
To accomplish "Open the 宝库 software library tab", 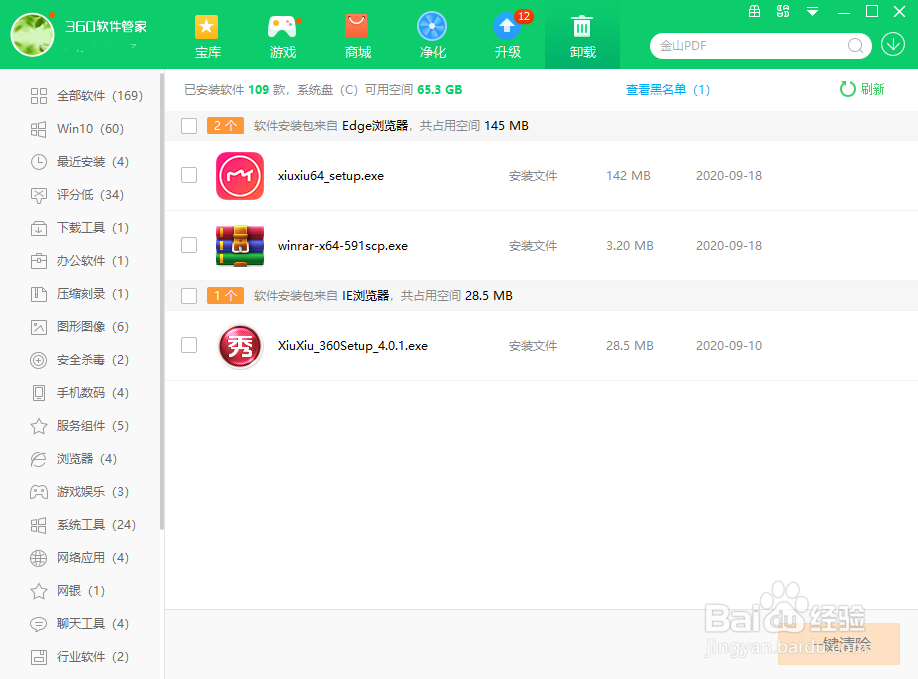I will click(x=207, y=37).
